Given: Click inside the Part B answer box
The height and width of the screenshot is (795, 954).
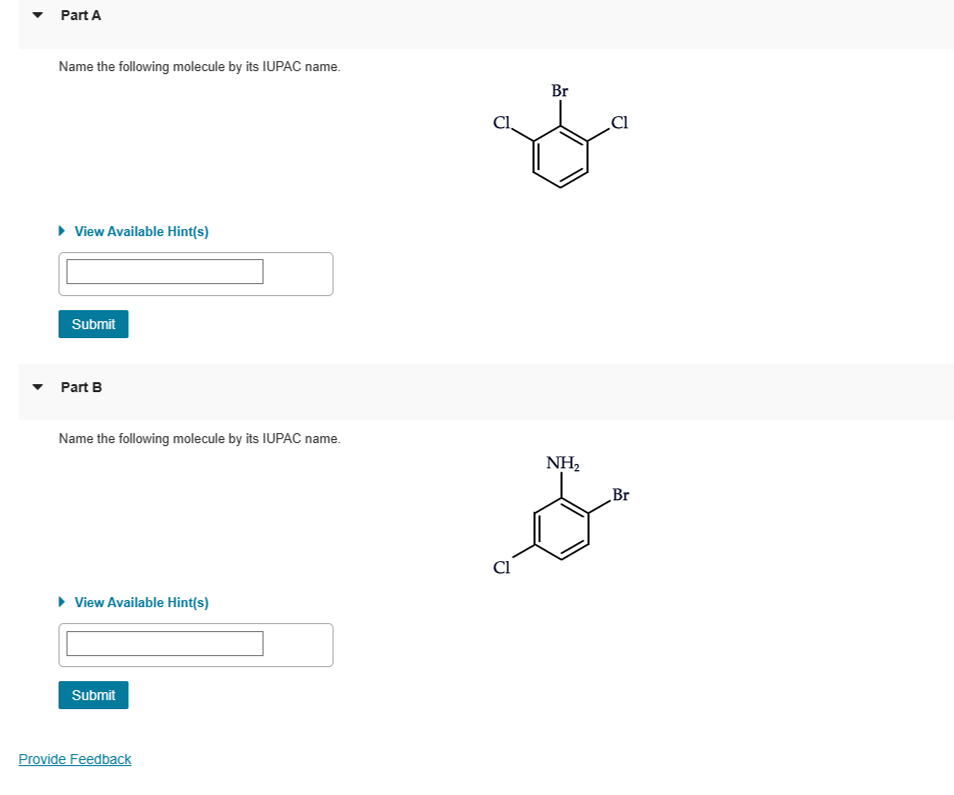Looking at the screenshot, I should coord(164,644).
